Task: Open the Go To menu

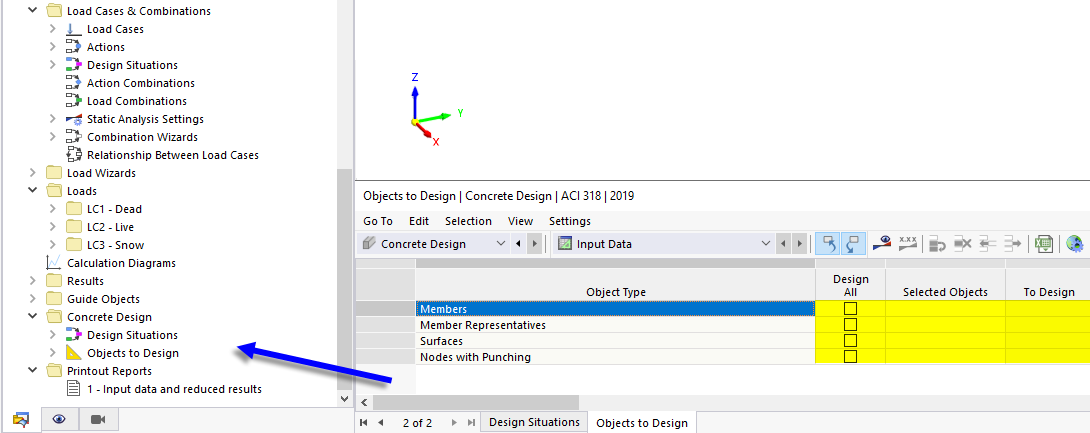Action: click(377, 221)
